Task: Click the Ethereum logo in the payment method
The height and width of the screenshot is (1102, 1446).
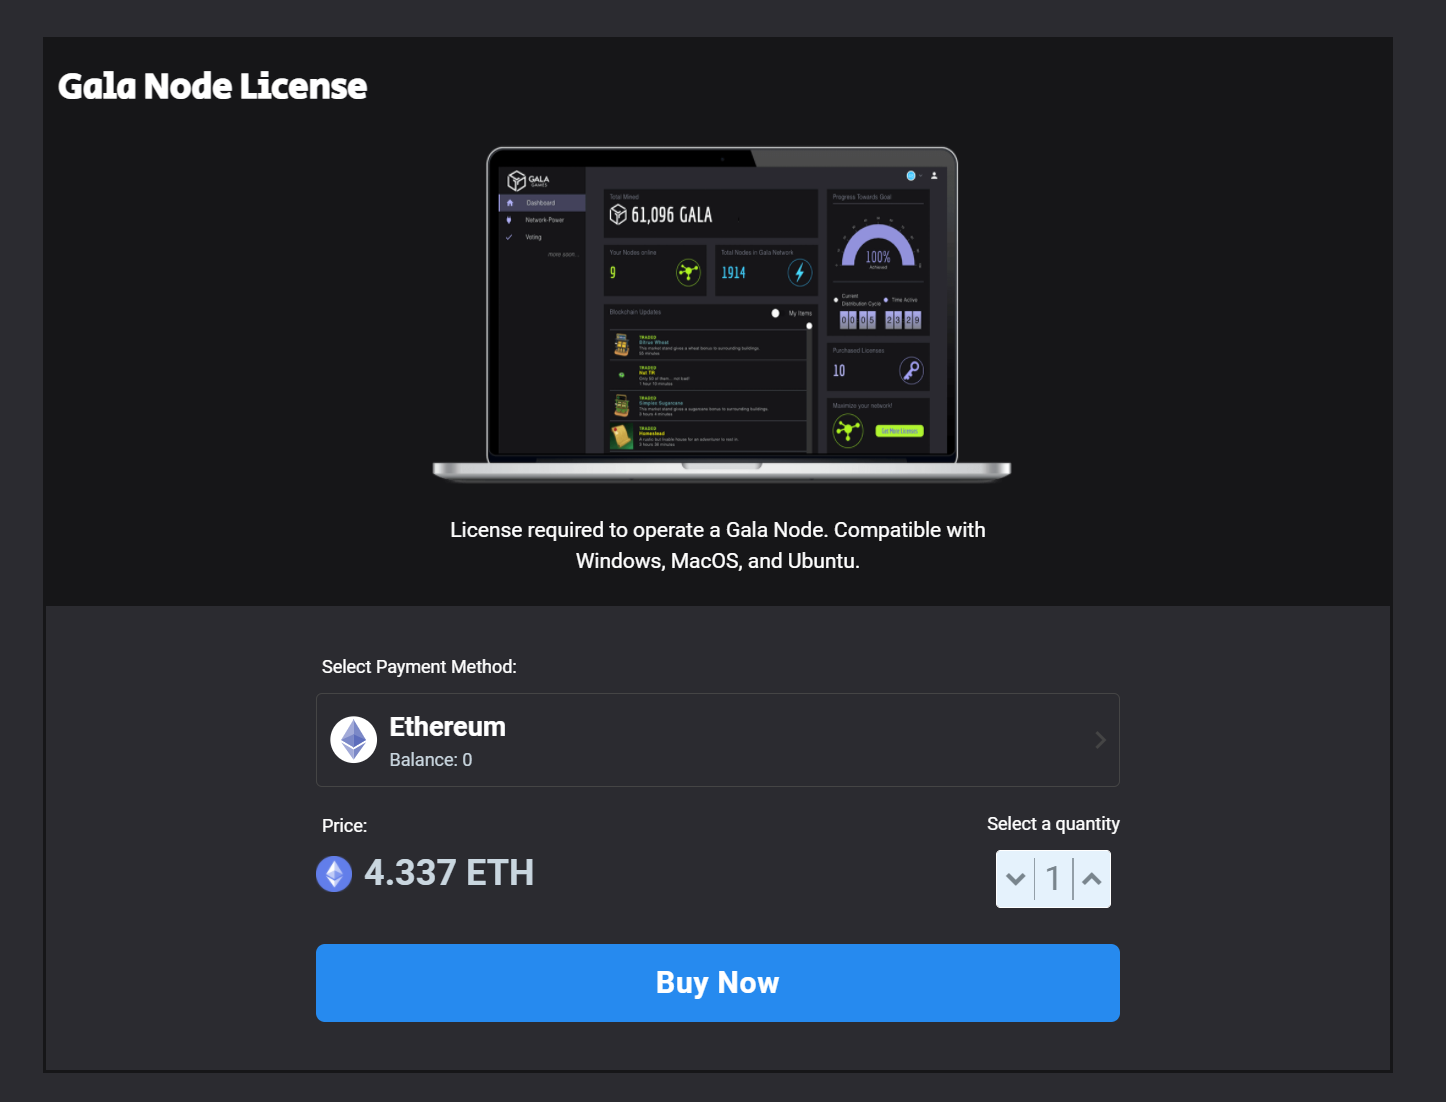Action: 354,740
